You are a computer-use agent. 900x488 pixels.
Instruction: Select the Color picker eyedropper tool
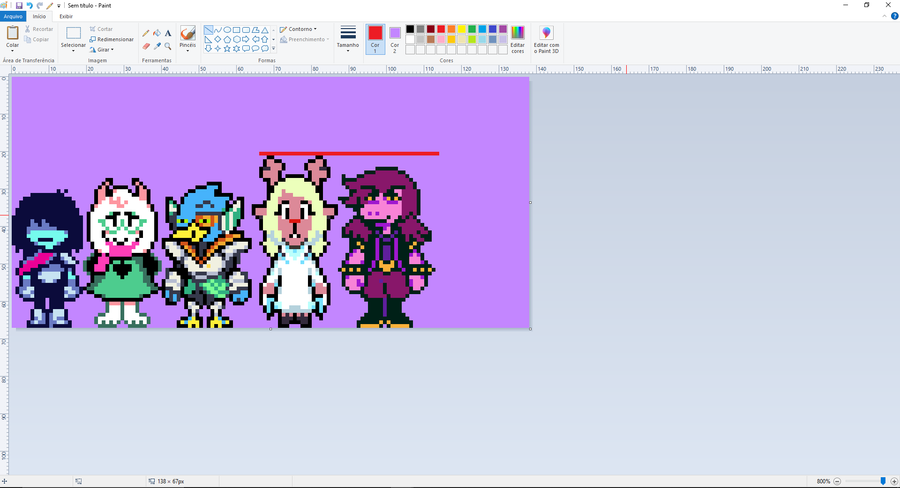(157, 46)
